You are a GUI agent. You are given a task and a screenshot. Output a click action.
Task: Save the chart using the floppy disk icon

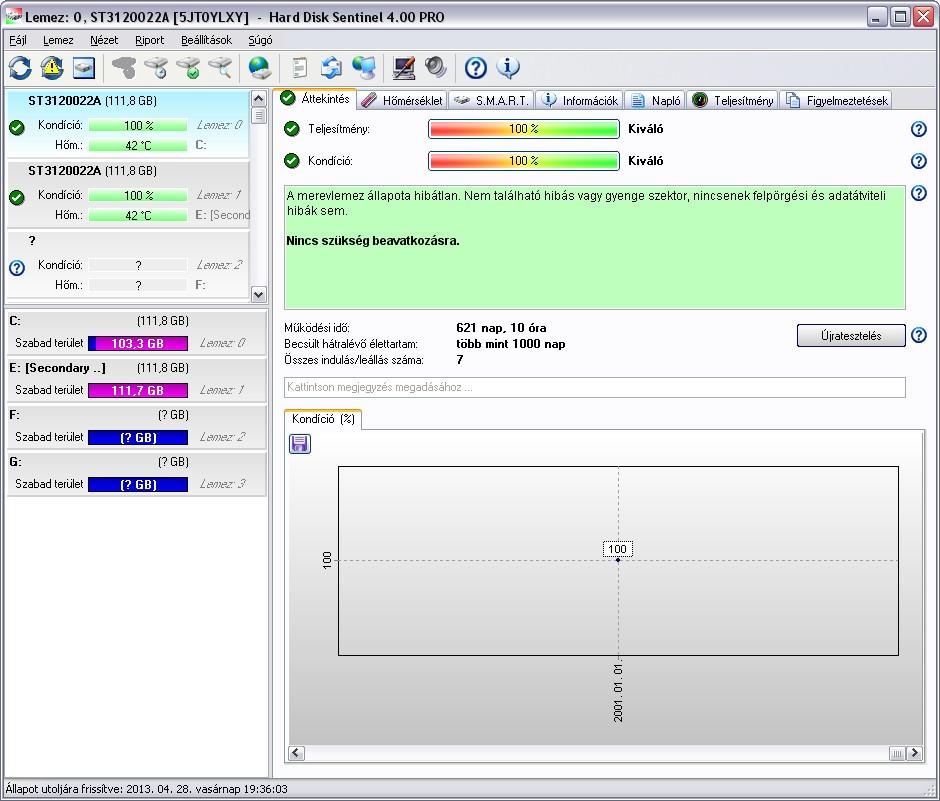[x=300, y=444]
